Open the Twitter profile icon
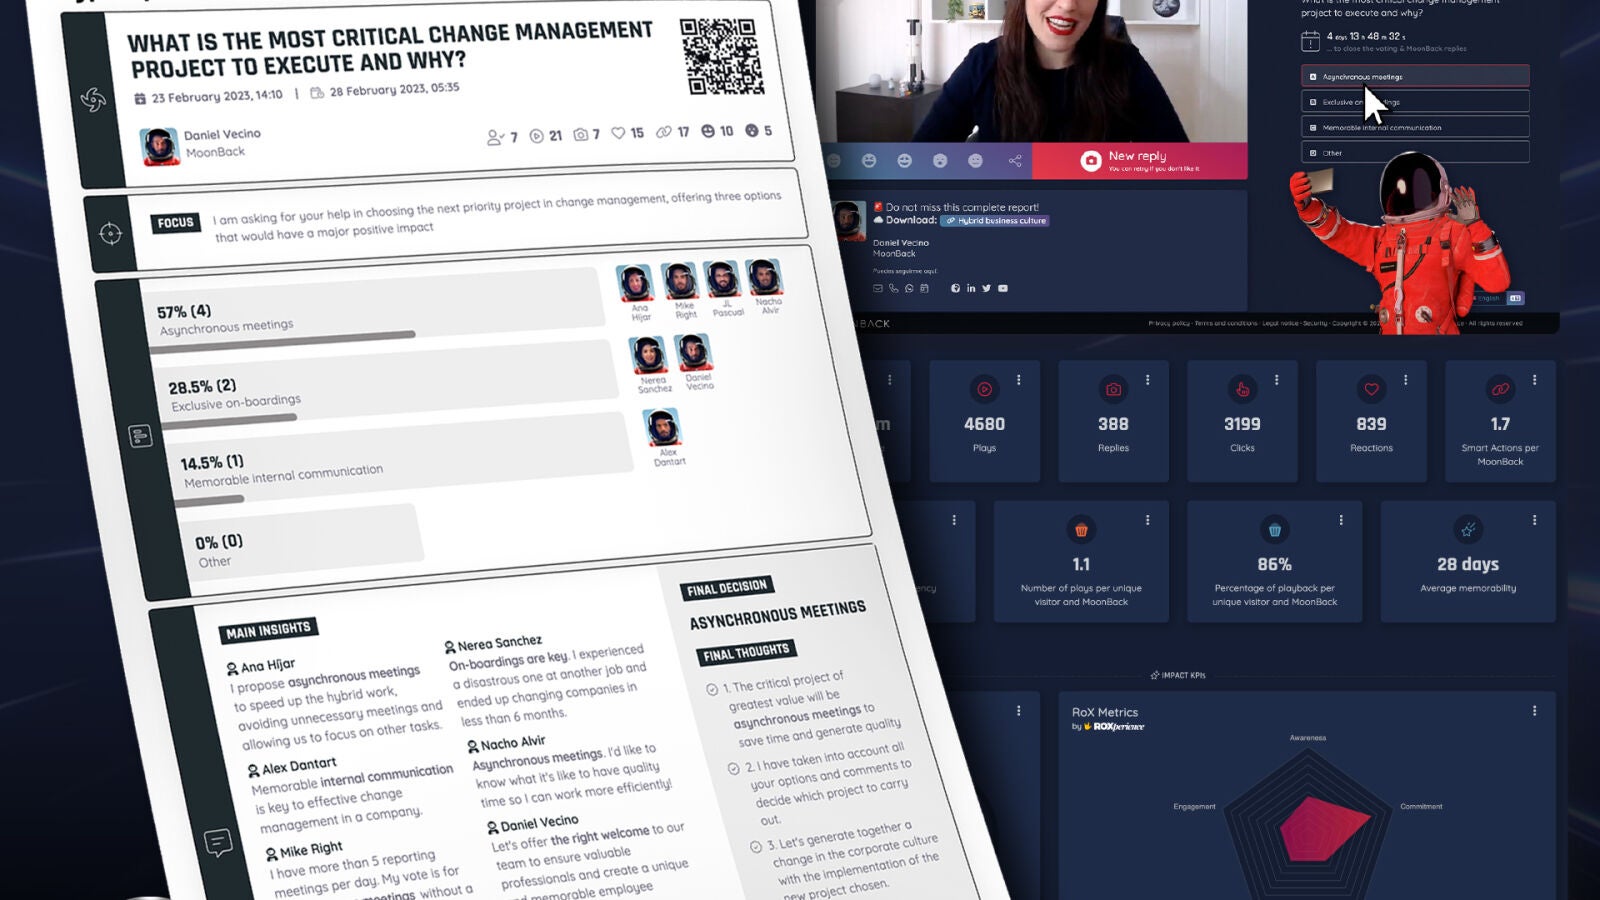This screenshot has width=1600, height=900. pos(986,289)
